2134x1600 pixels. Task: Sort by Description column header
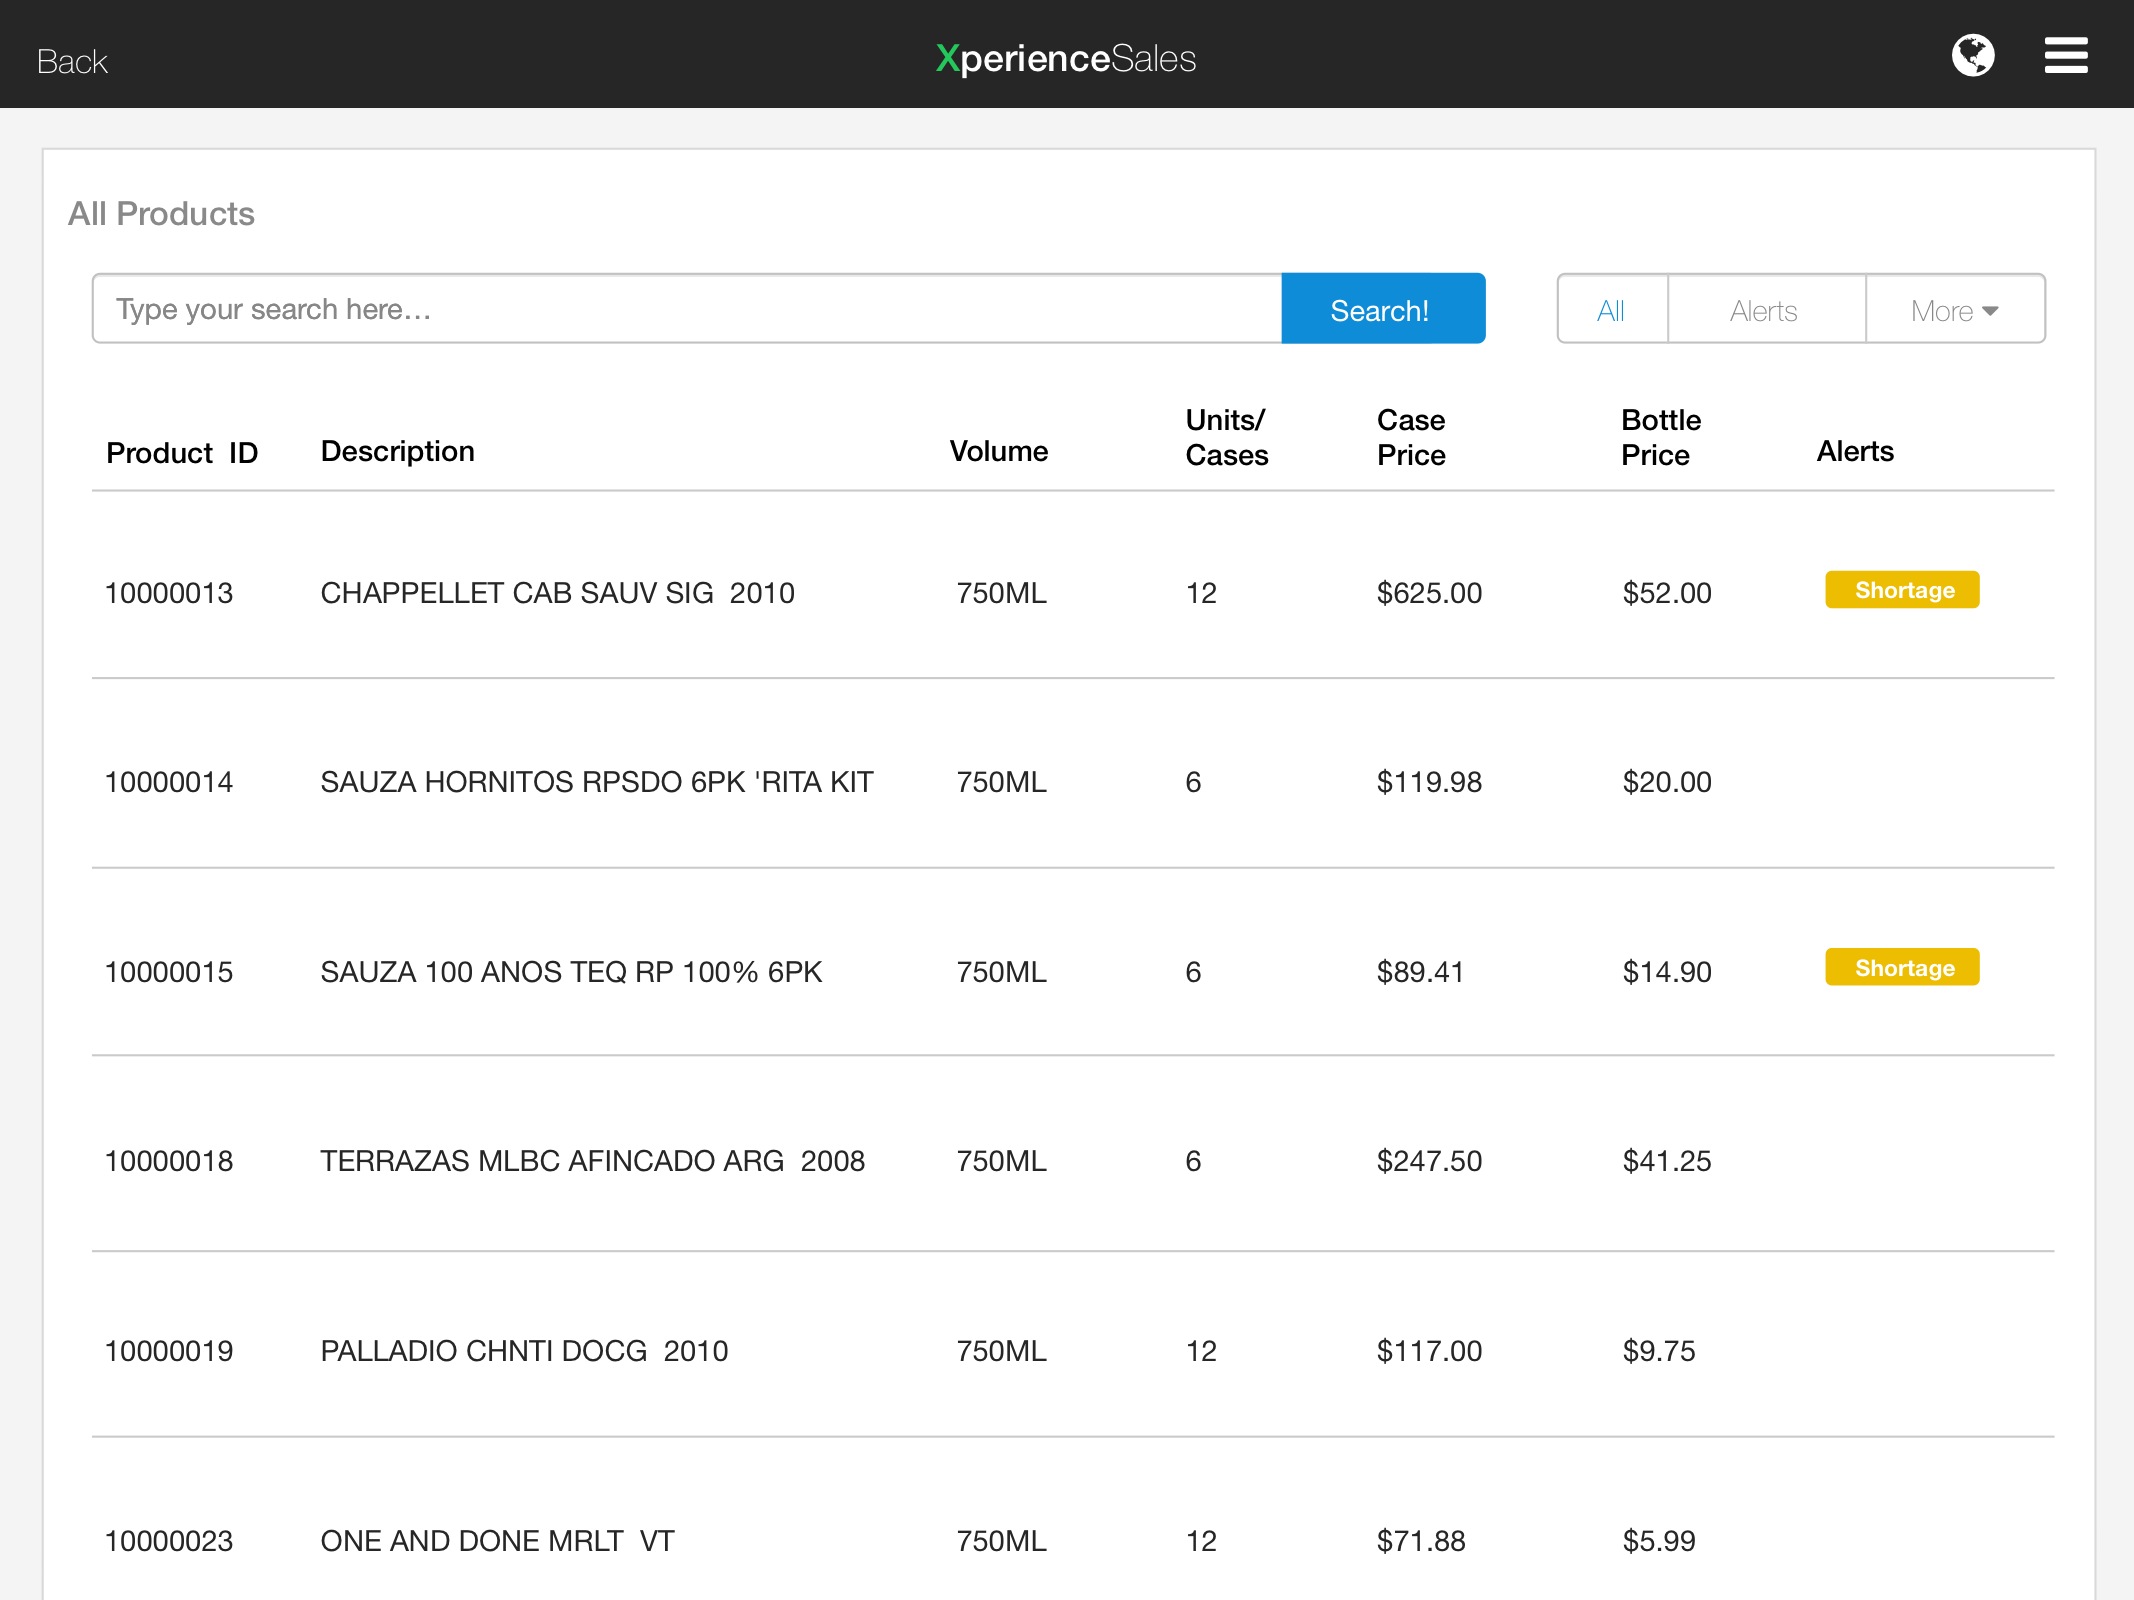pyautogui.click(x=397, y=451)
